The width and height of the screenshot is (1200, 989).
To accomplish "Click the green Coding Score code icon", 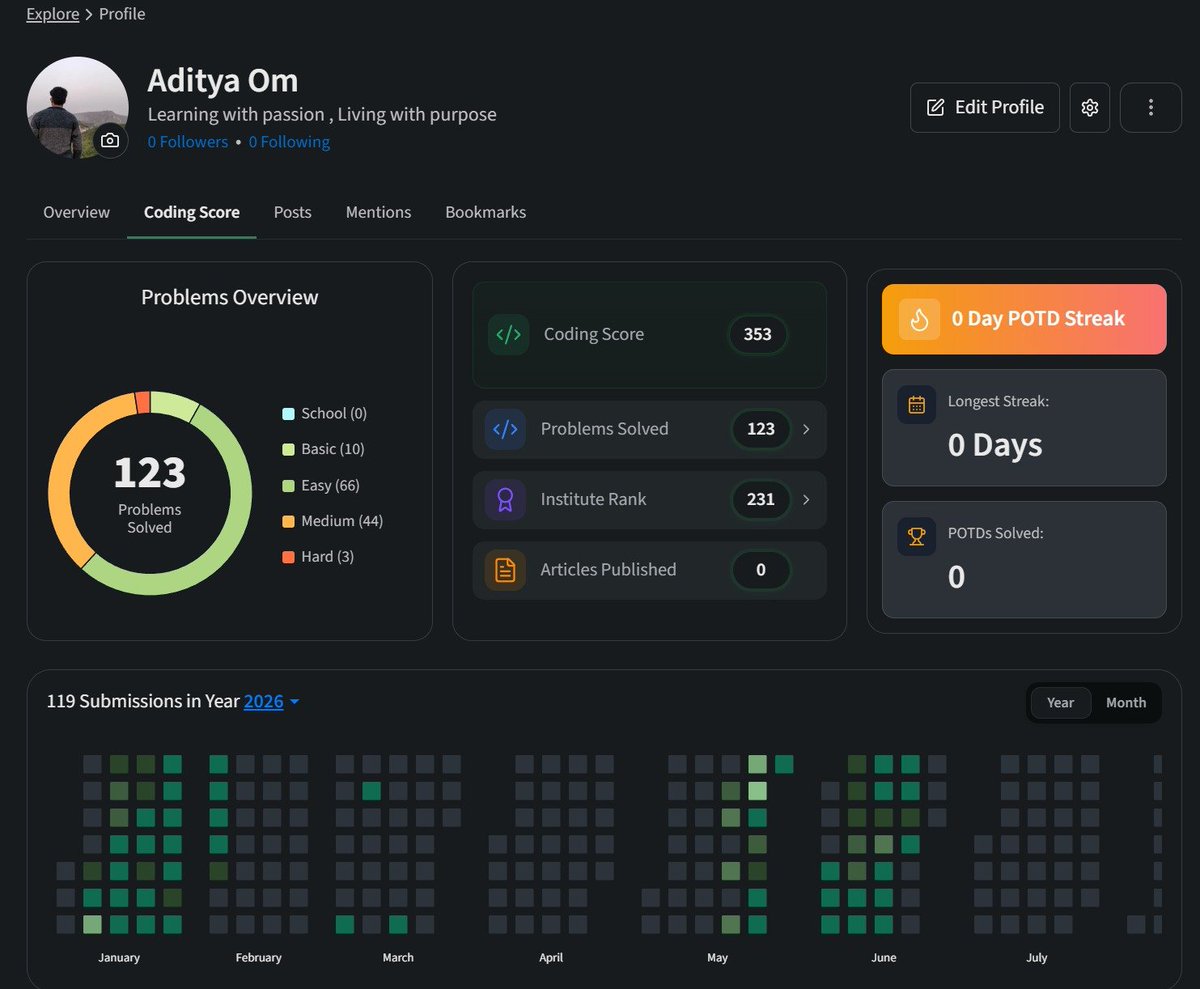I will click(508, 335).
